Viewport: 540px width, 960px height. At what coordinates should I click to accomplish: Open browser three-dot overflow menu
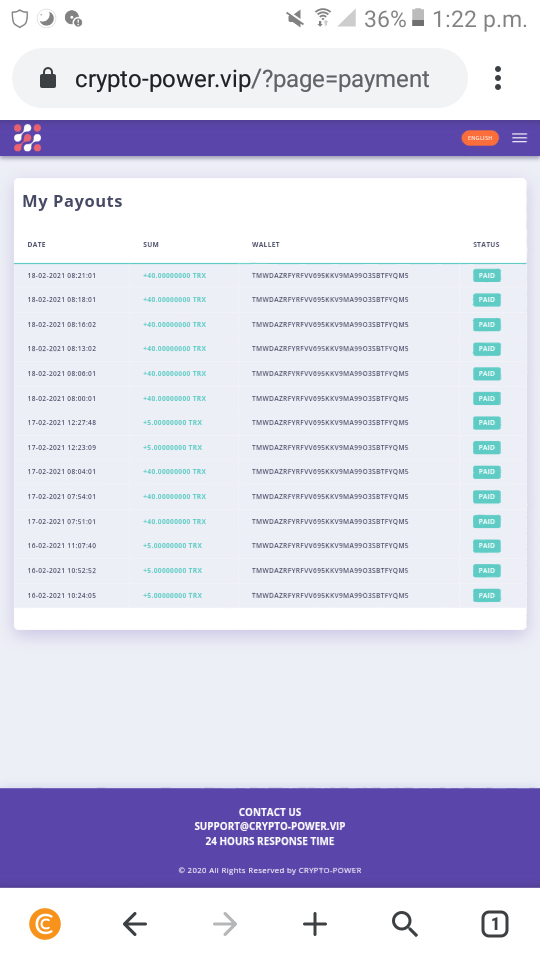498,78
